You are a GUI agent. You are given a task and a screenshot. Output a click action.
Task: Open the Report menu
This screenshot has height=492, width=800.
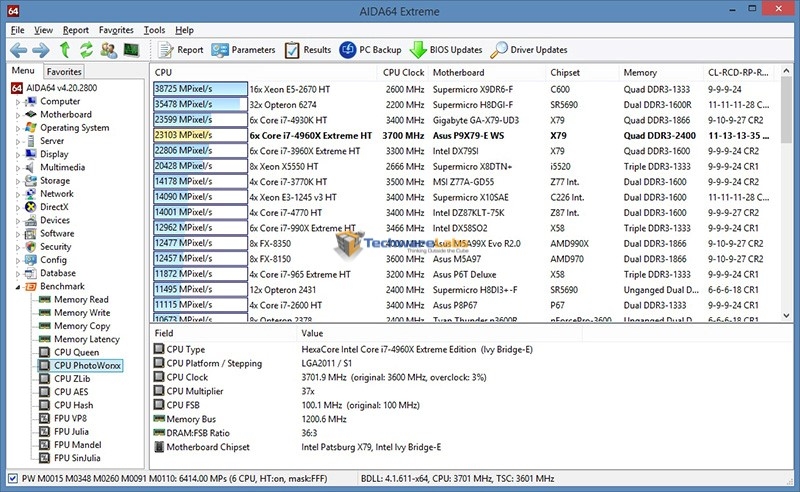(x=76, y=30)
